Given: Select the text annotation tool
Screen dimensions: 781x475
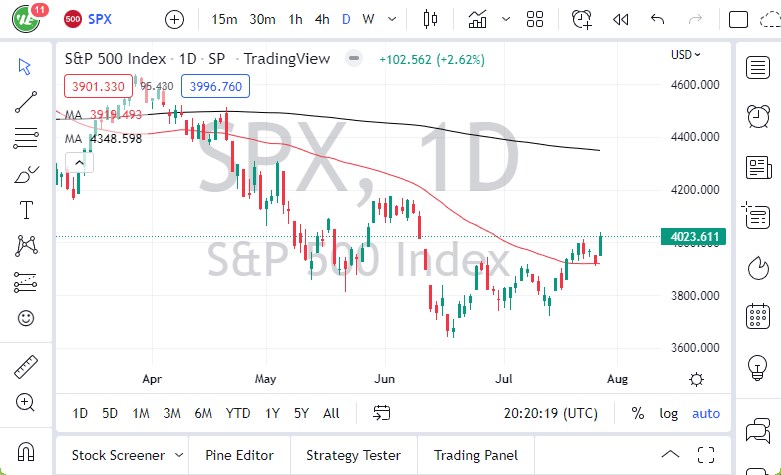Looking at the screenshot, I should pos(27,209).
